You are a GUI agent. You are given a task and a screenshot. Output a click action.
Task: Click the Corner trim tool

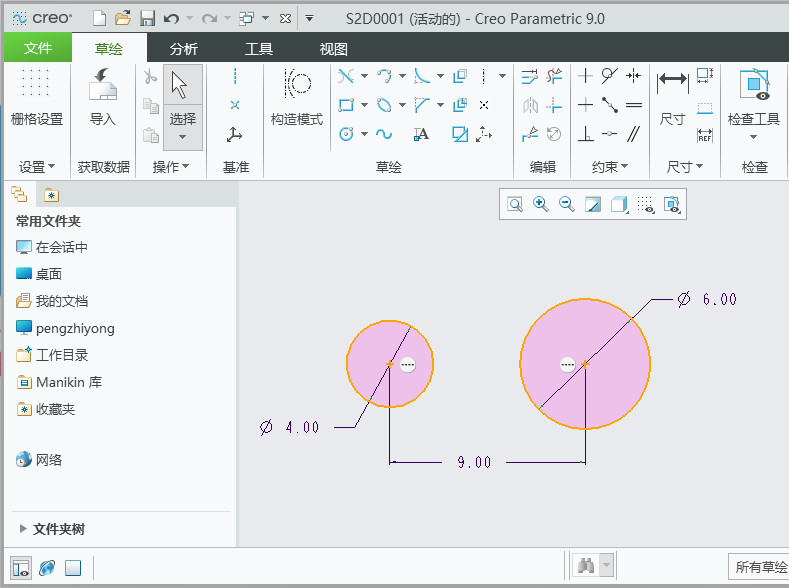click(554, 105)
